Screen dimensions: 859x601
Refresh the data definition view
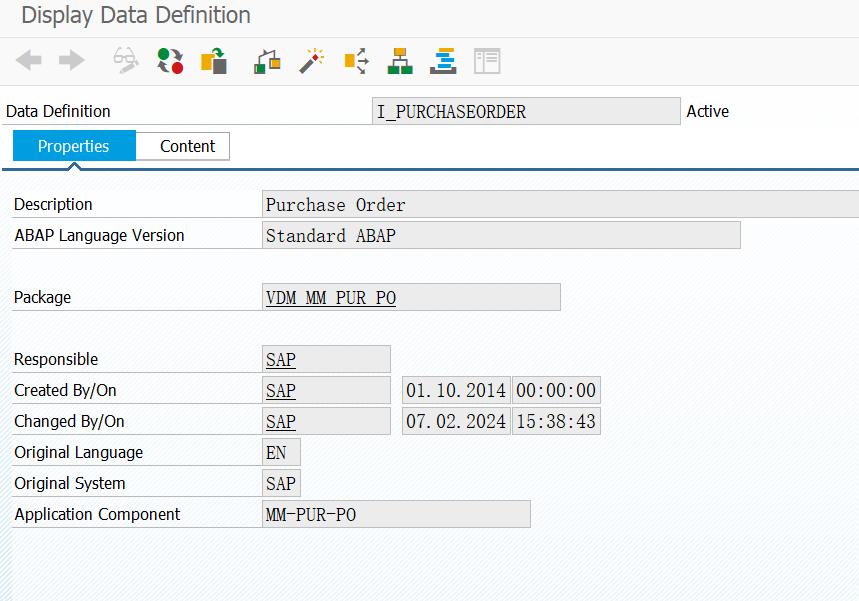point(169,60)
